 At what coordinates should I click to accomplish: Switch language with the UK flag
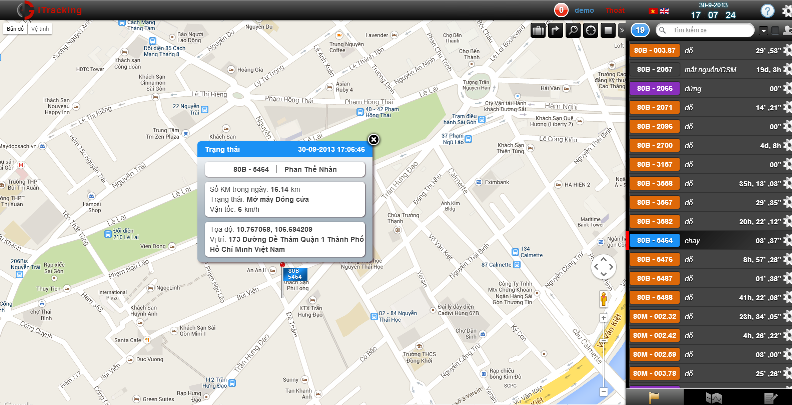pyautogui.click(x=665, y=11)
